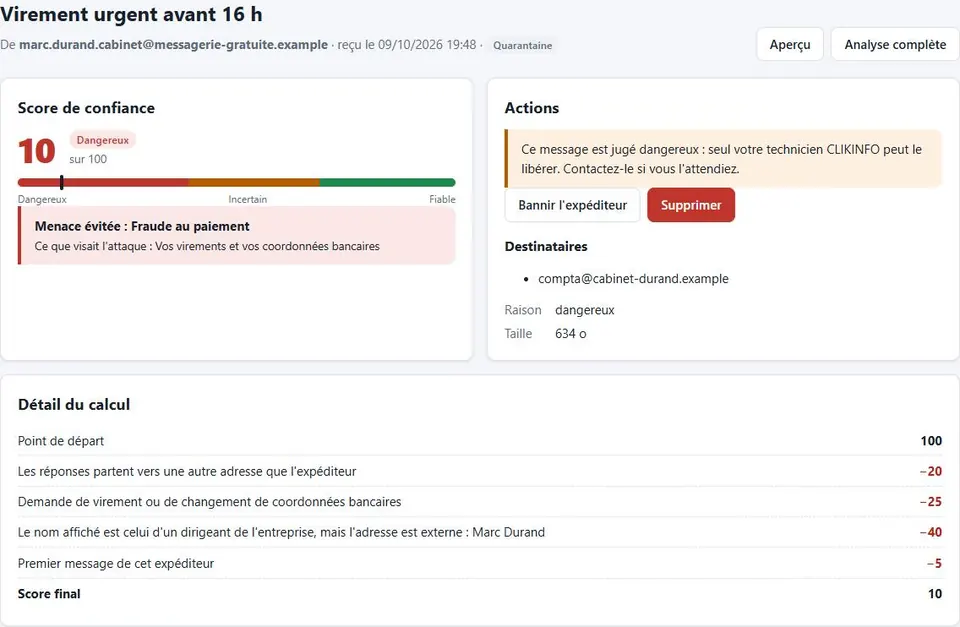Select sender address marc.durand.cabinet@messagerie-gratuite.example
The image size is (960, 627).
pos(173,45)
